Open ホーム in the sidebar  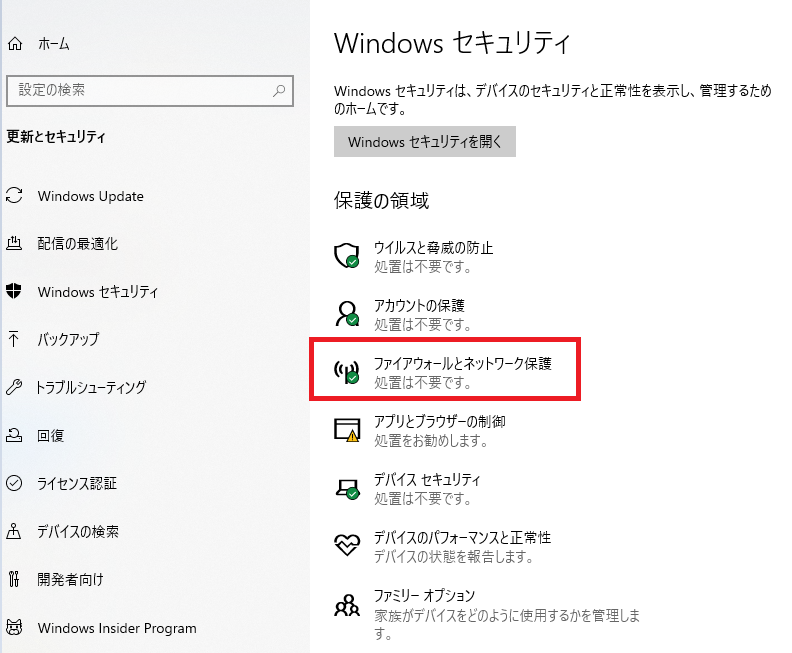click(x=54, y=44)
